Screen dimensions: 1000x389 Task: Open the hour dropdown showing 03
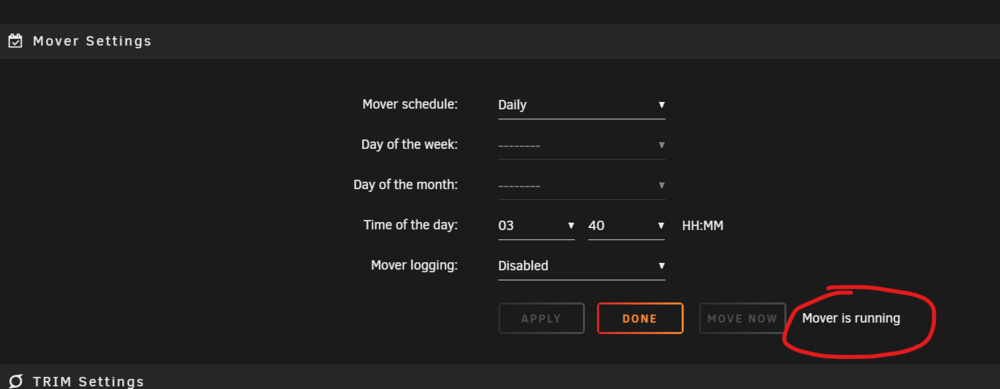(x=536, y=226)
